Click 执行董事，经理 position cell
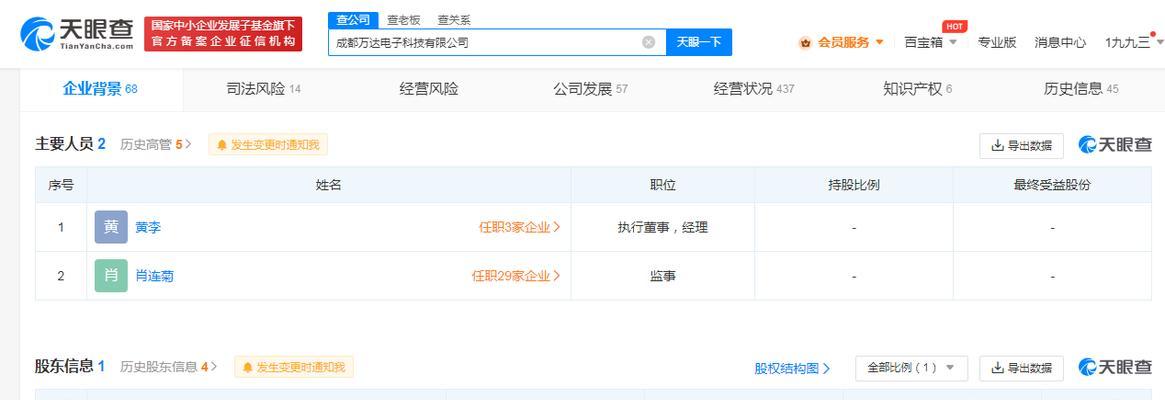 coord(663,228)
